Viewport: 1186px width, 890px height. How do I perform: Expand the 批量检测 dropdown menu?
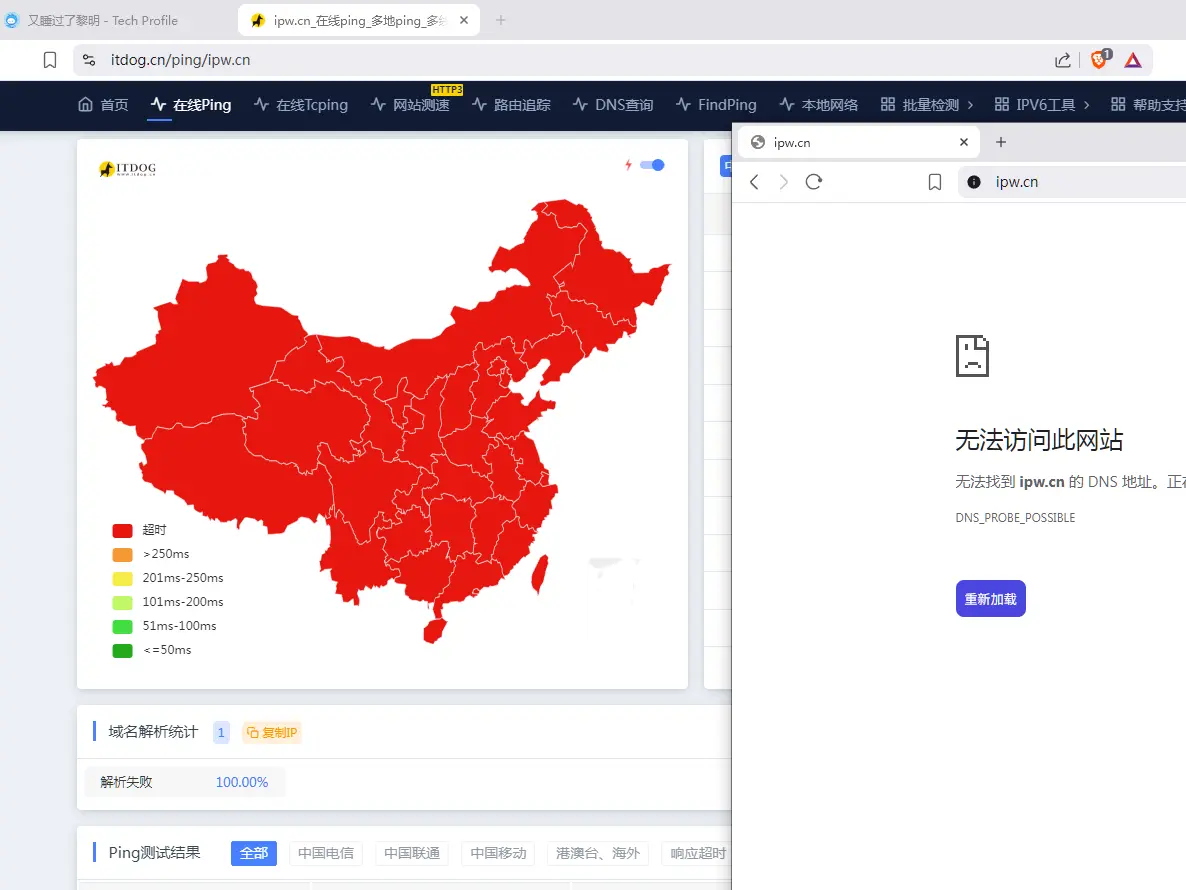coord(927,105)
